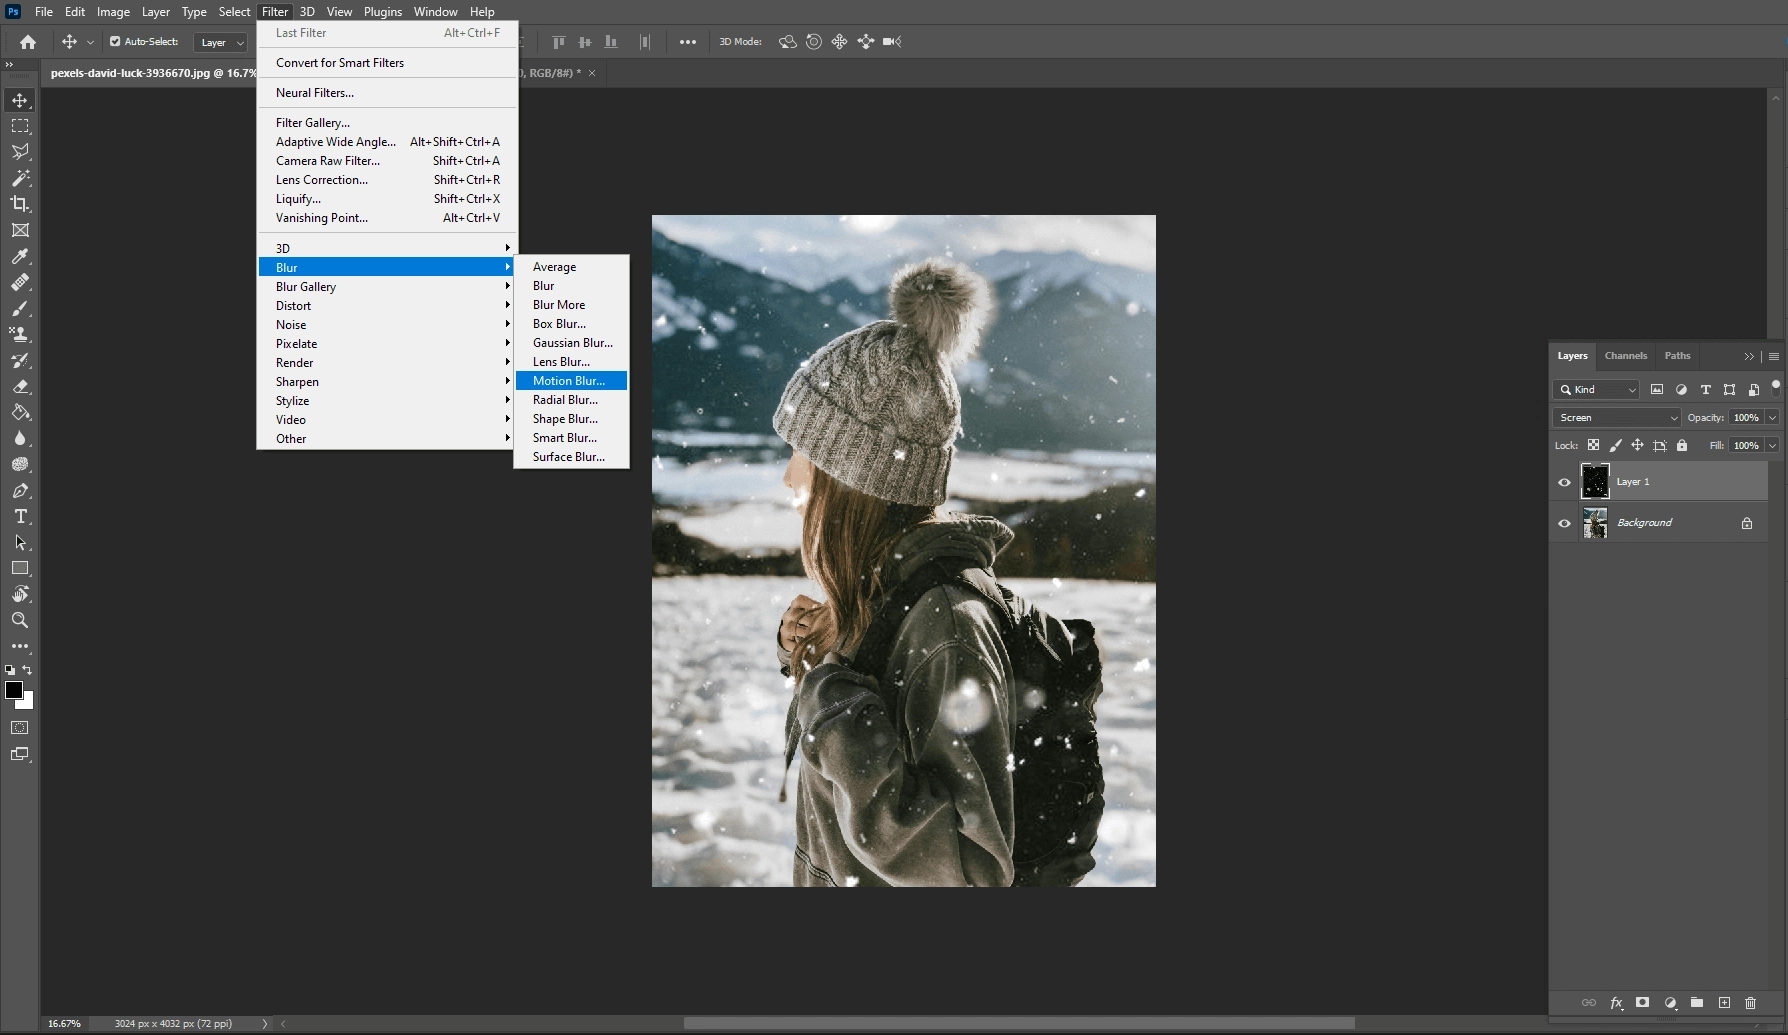Toggle lock all on layer
The image size is (1788, 1035).
coord(1682,445)
